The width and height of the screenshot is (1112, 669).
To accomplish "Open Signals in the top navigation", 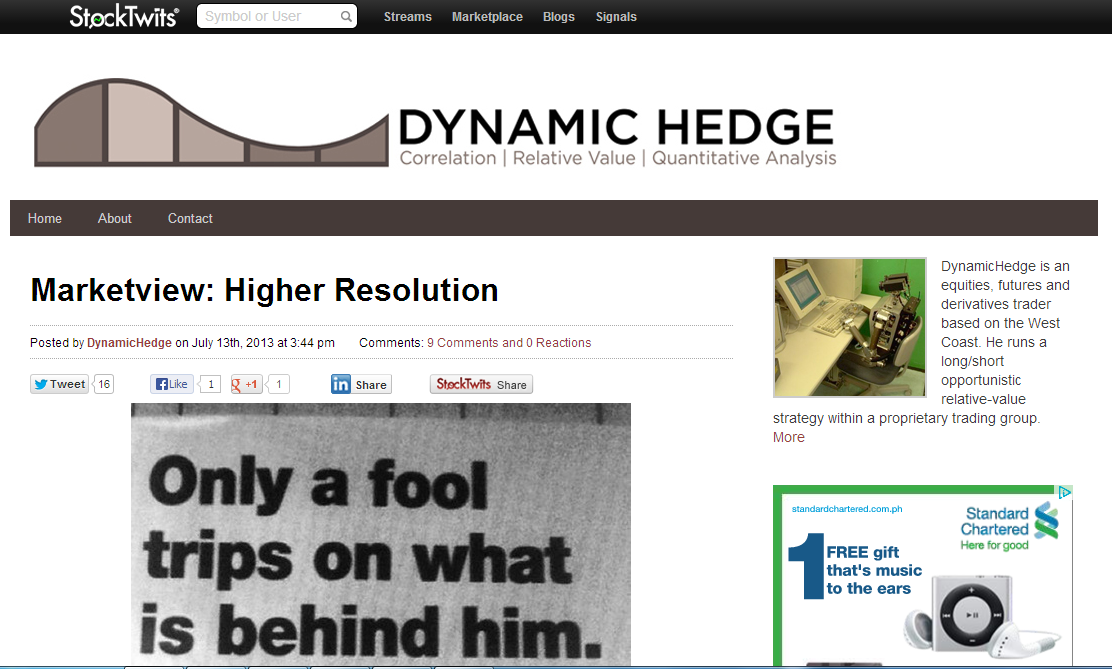I will (616, 17).
